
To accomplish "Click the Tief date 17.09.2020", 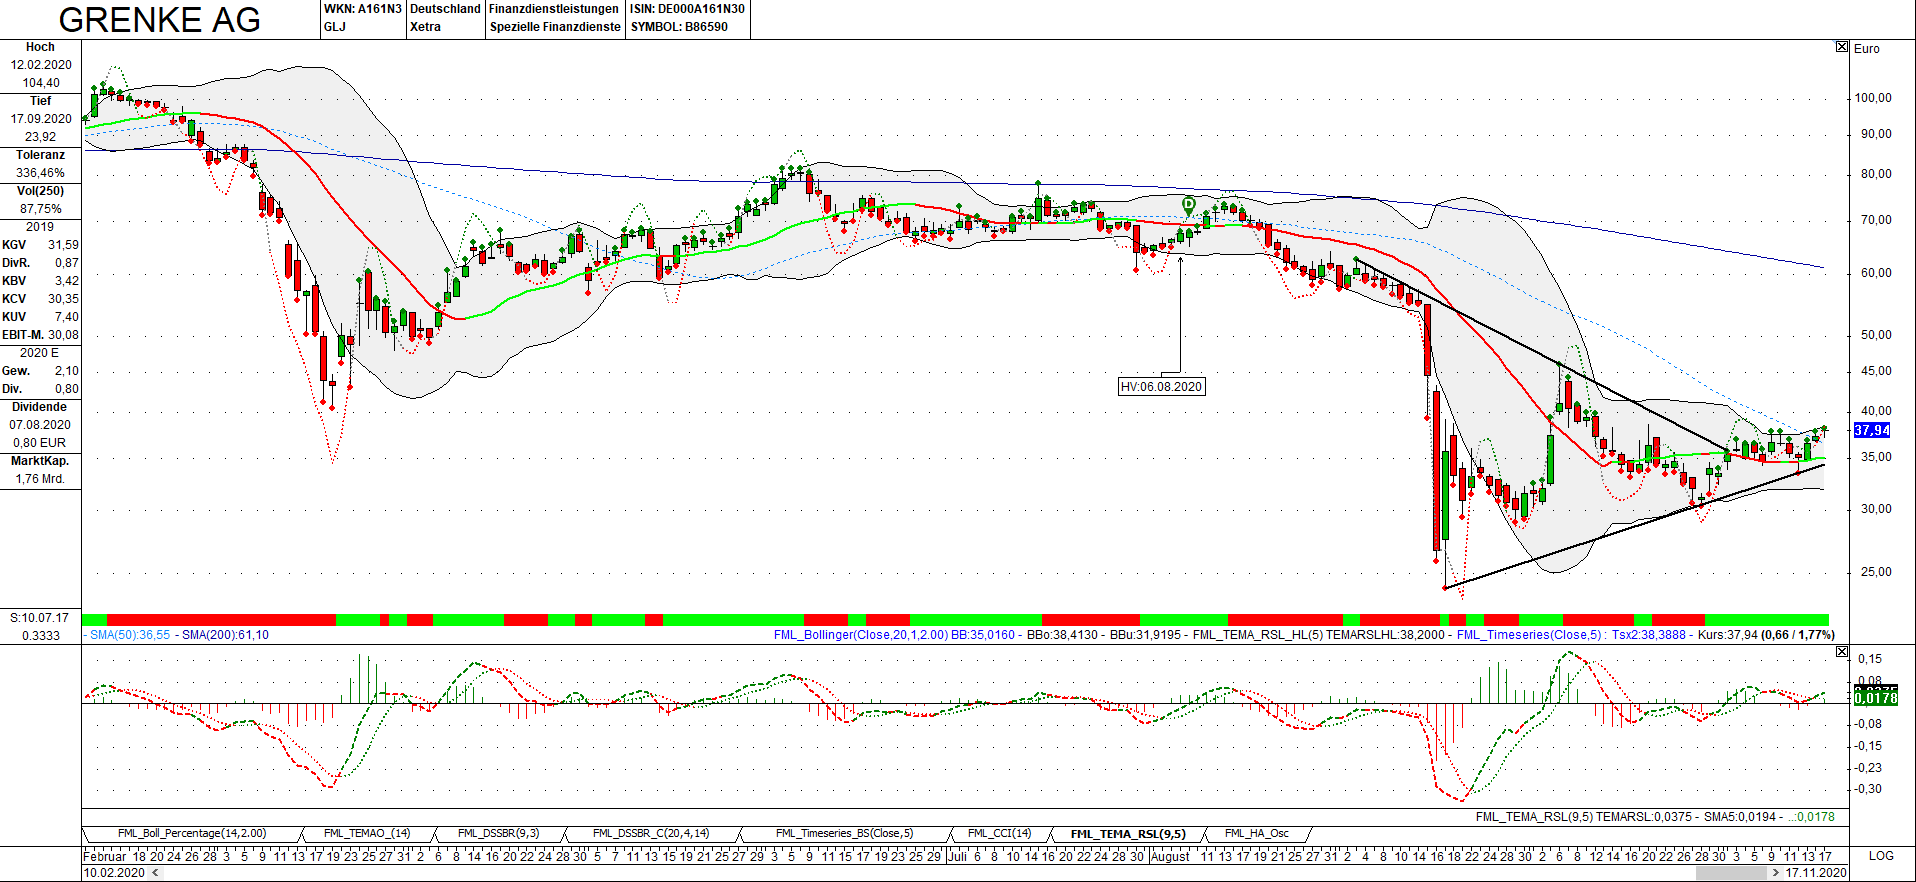I will click(41, 119).
